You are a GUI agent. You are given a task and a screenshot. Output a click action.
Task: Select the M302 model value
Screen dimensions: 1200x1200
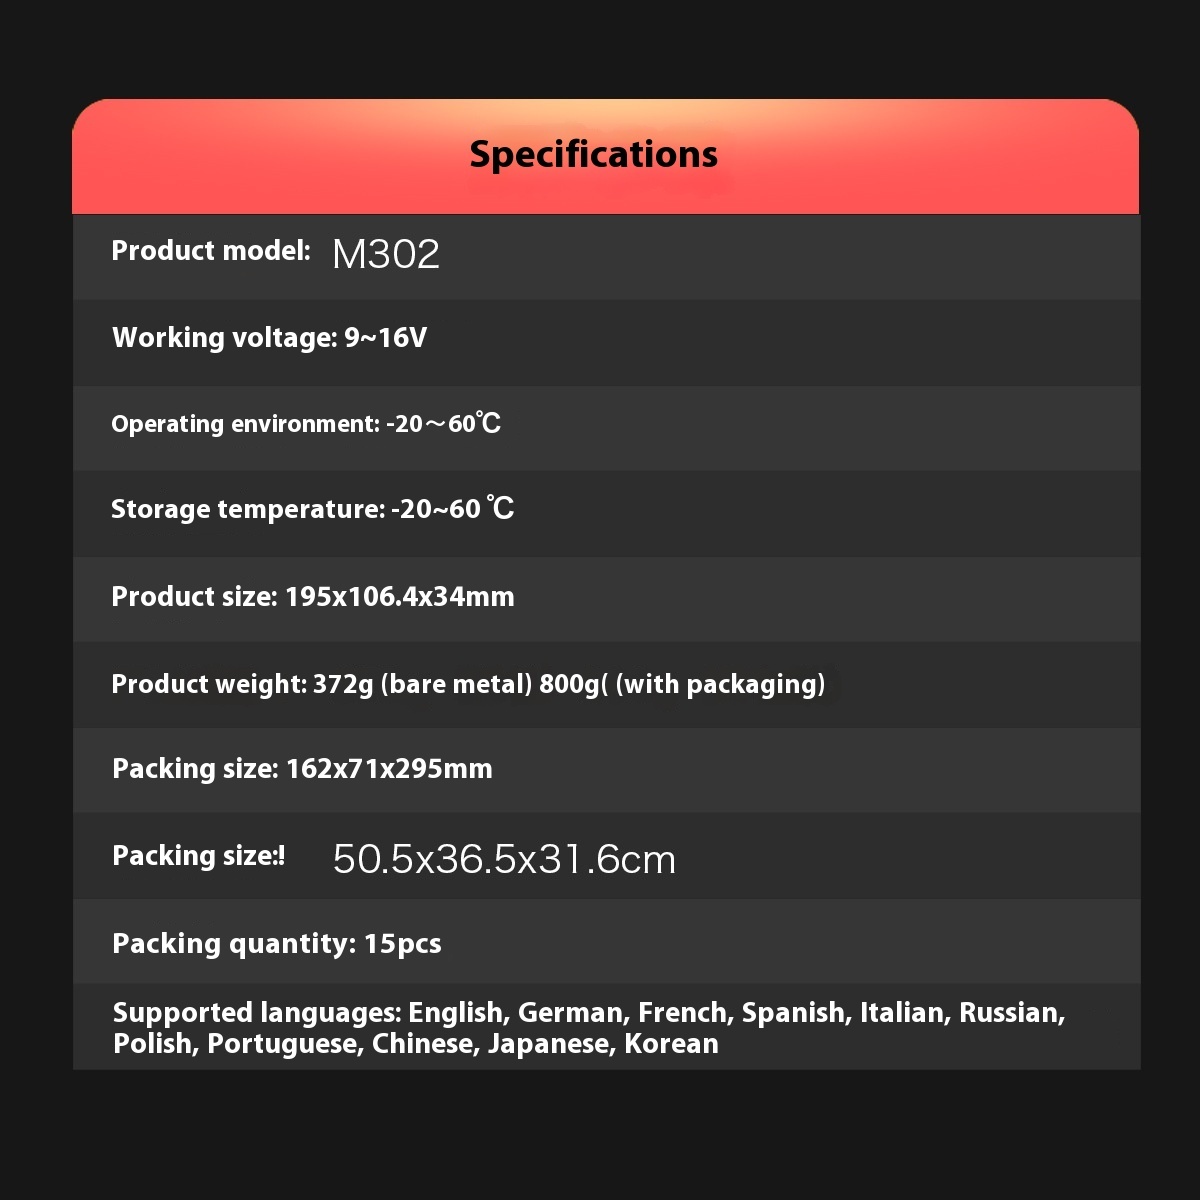pos(386,254)
